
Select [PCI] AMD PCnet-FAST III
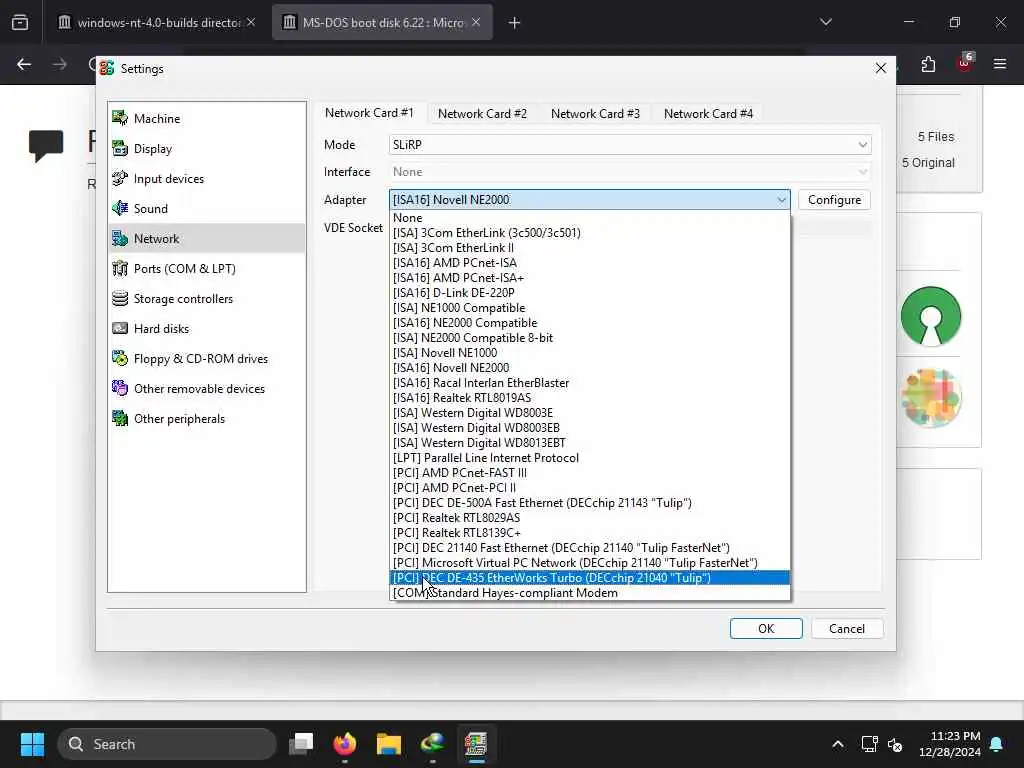[590, 473]
